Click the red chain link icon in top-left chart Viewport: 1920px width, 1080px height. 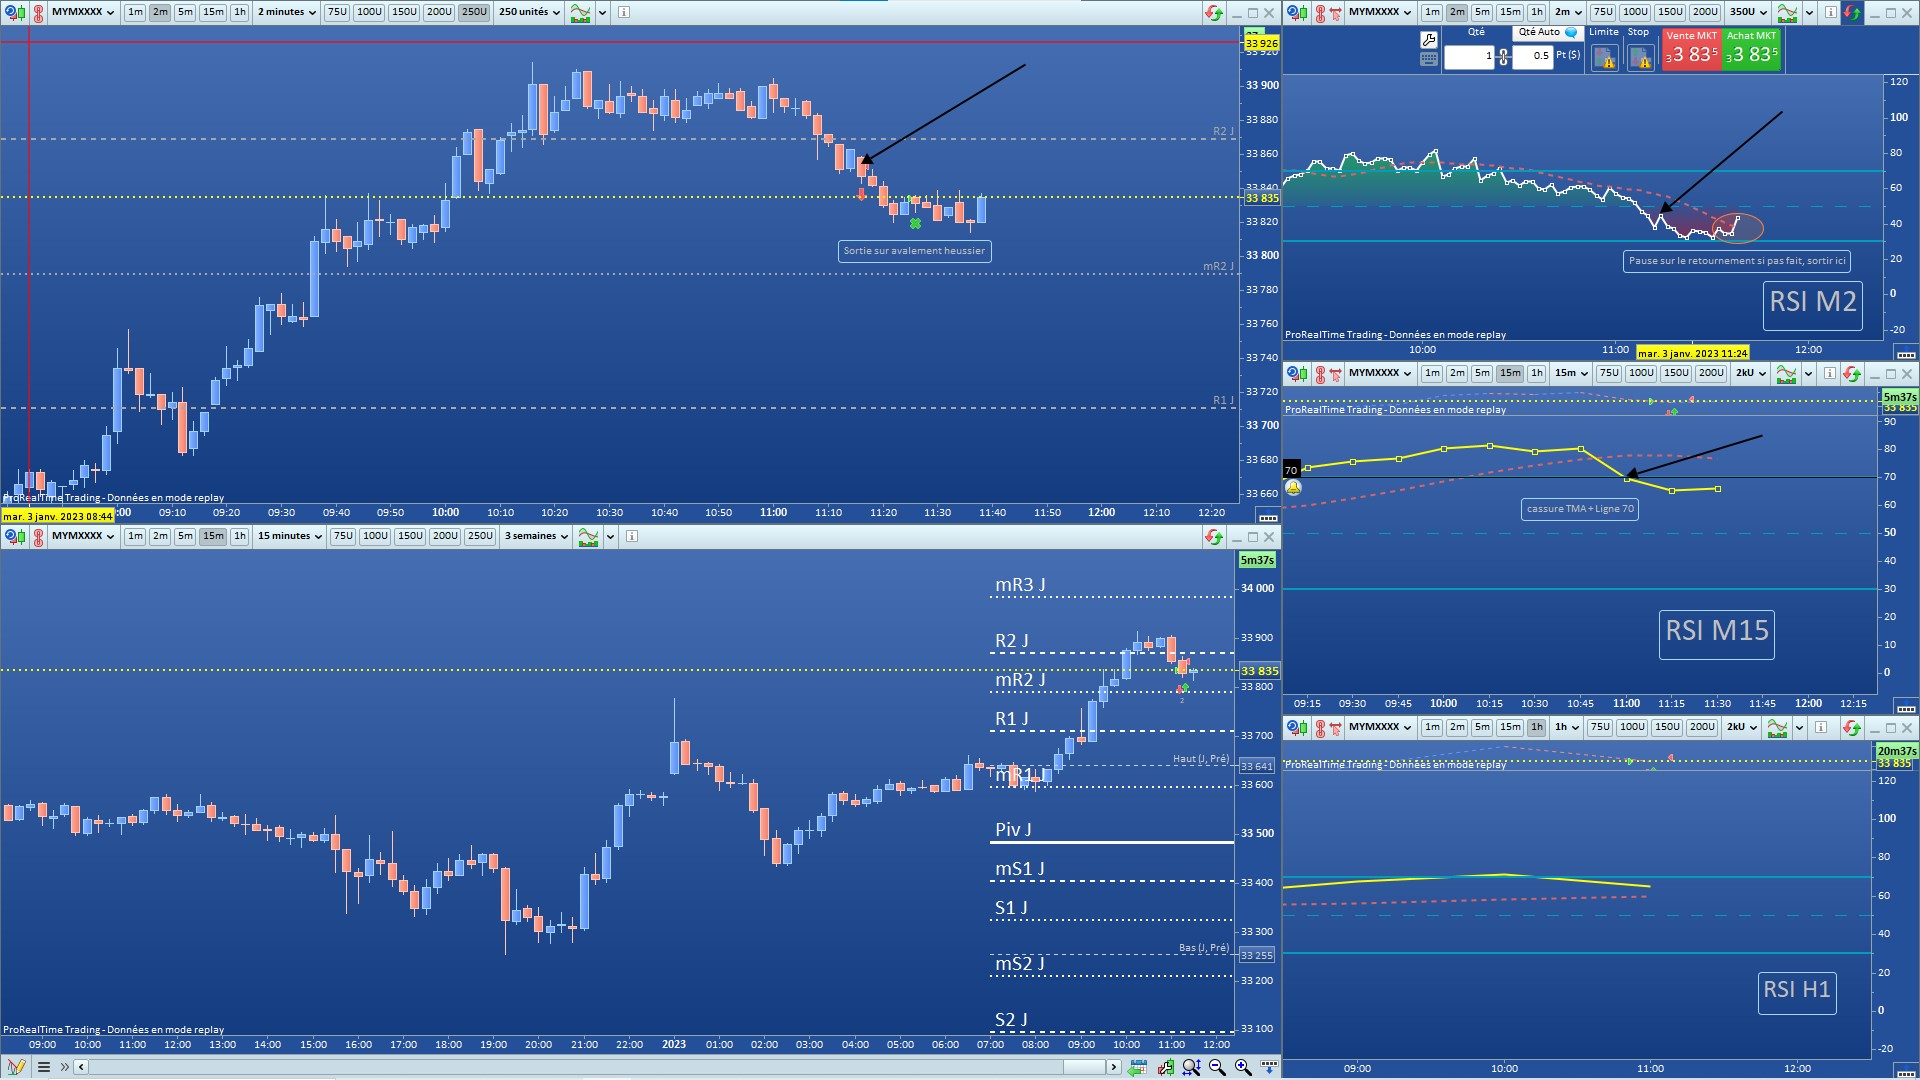38,13
